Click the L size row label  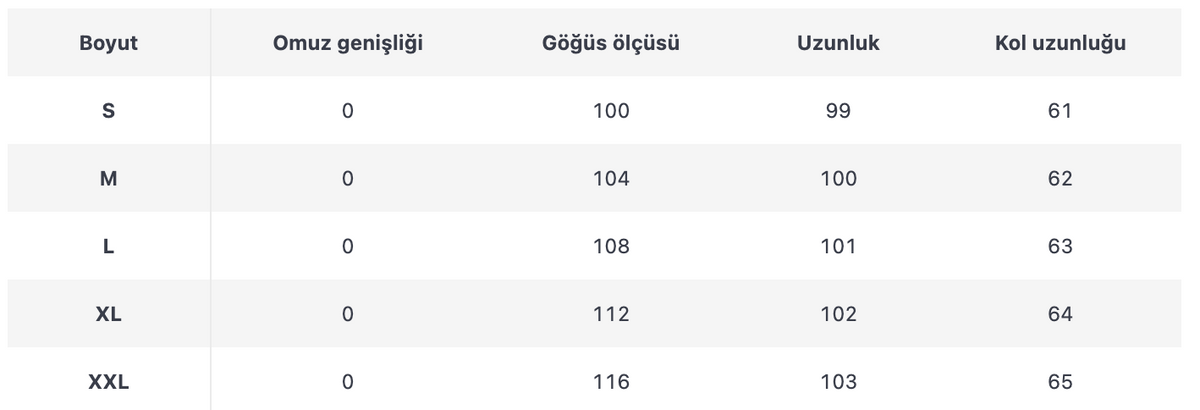pyautogui.click(x=108, y=246)
